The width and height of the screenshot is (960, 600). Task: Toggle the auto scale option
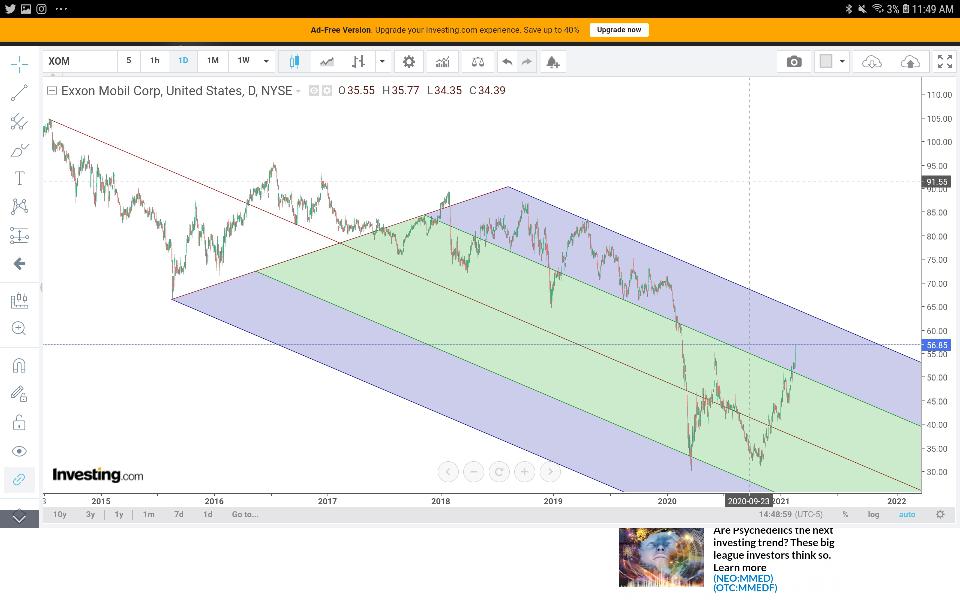point(907,514)
